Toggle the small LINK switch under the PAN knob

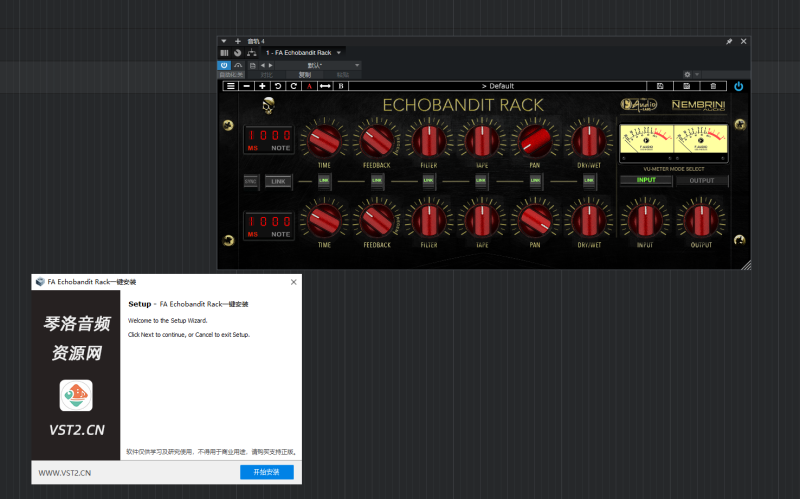coord(535,181)
